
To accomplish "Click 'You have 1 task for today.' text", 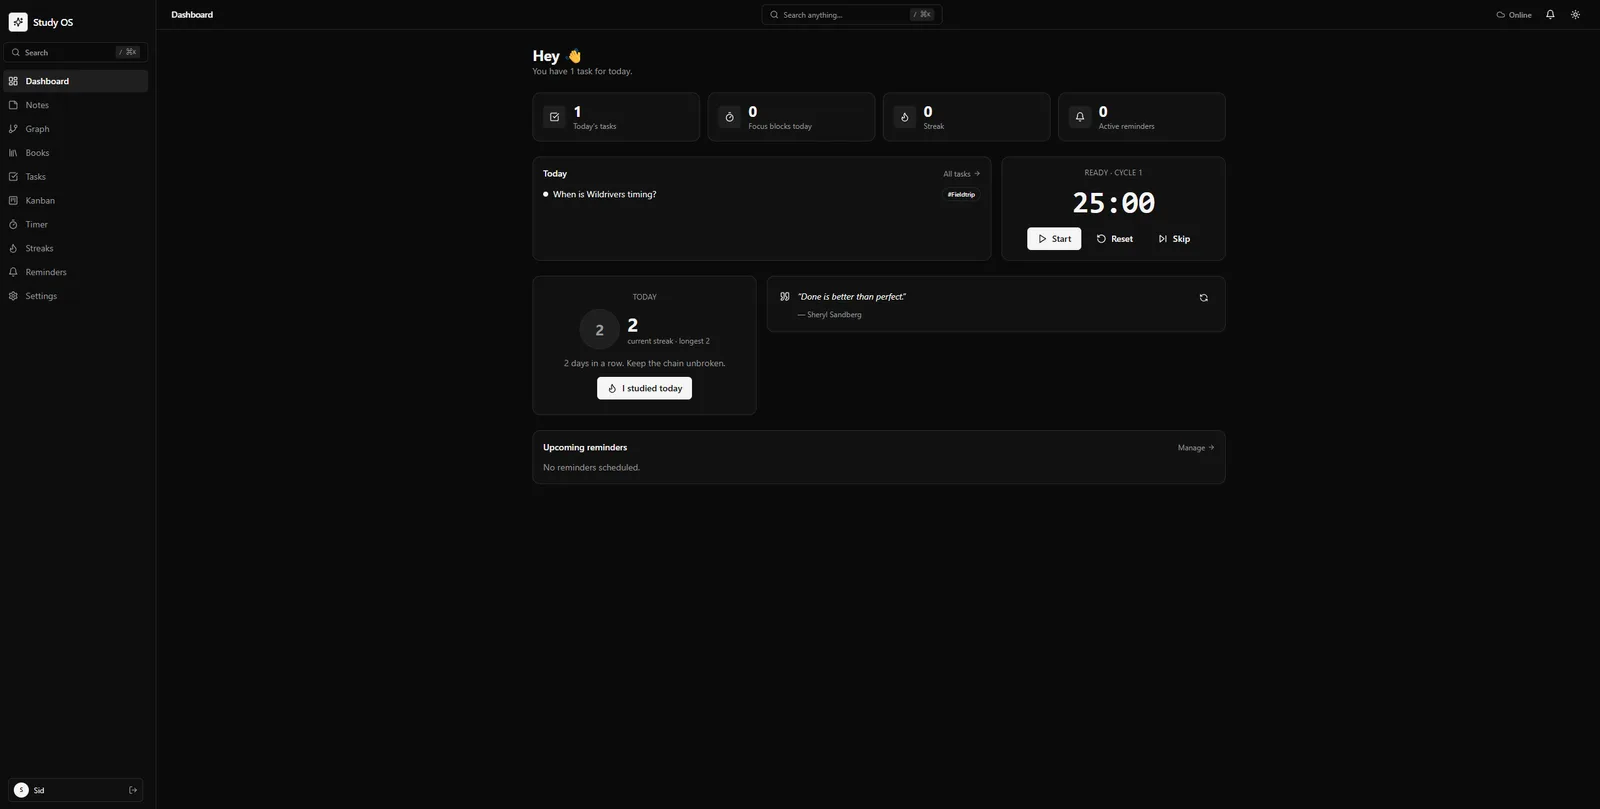I will [x=582, y=72].
